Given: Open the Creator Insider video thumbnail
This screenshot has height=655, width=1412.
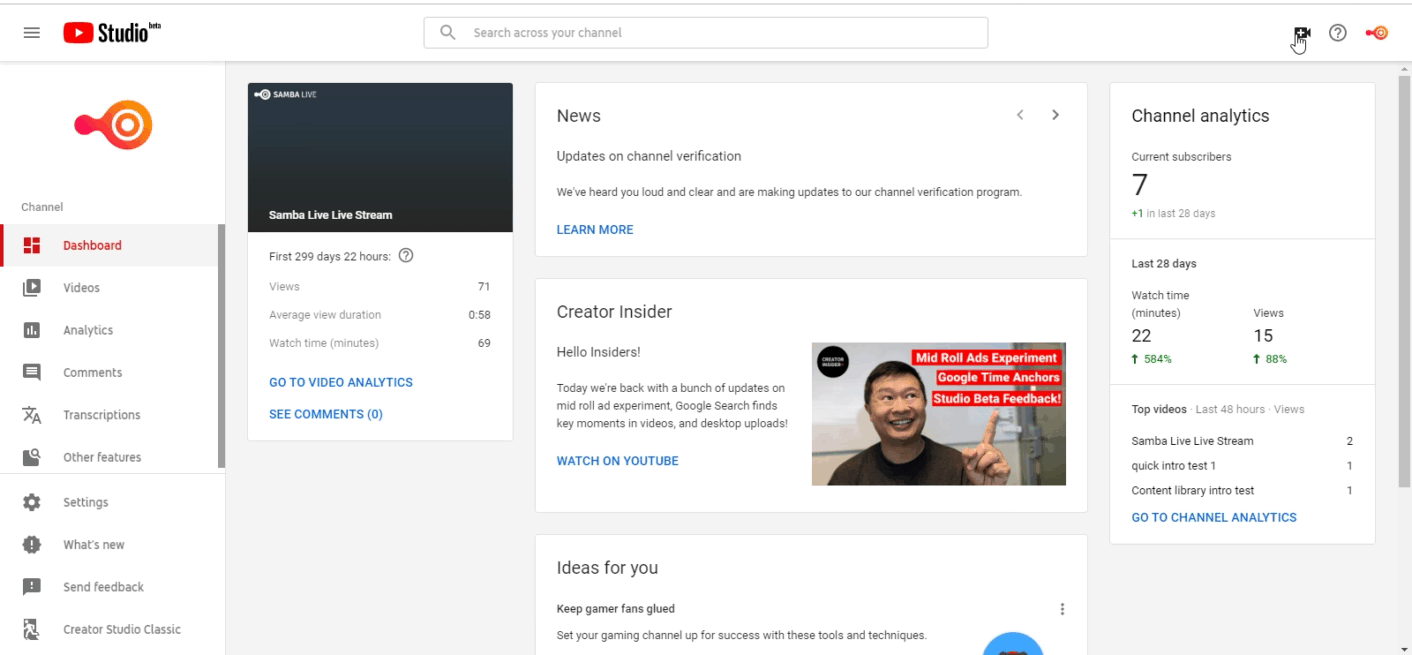Looking at the screenshot, I should click(939, 414).
